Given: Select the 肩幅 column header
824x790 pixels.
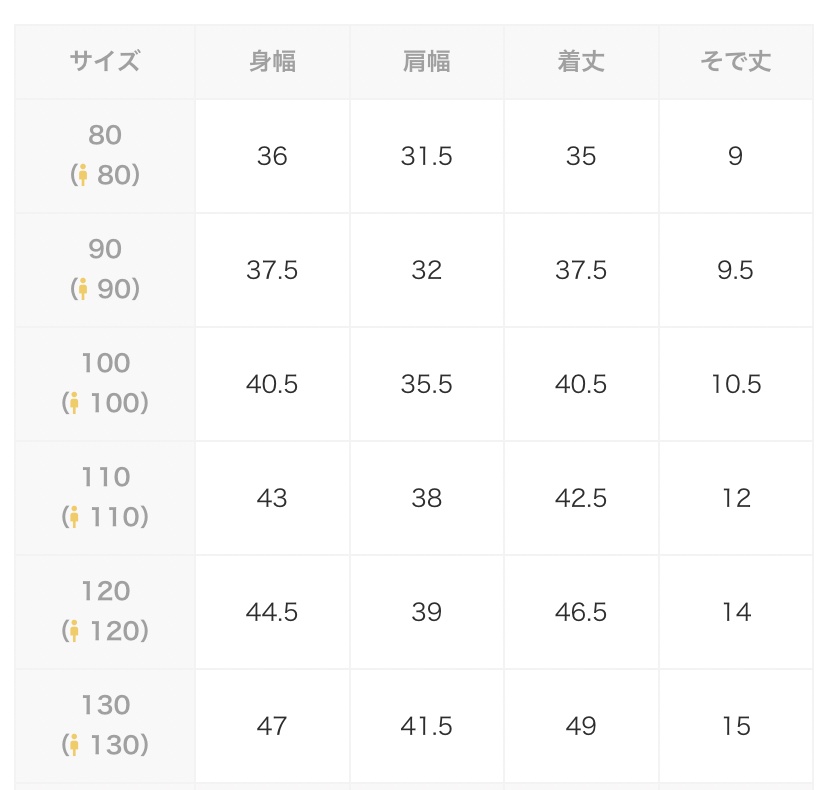Looking at the screenshot, I should pyautogui.click(x=427, y=61).
